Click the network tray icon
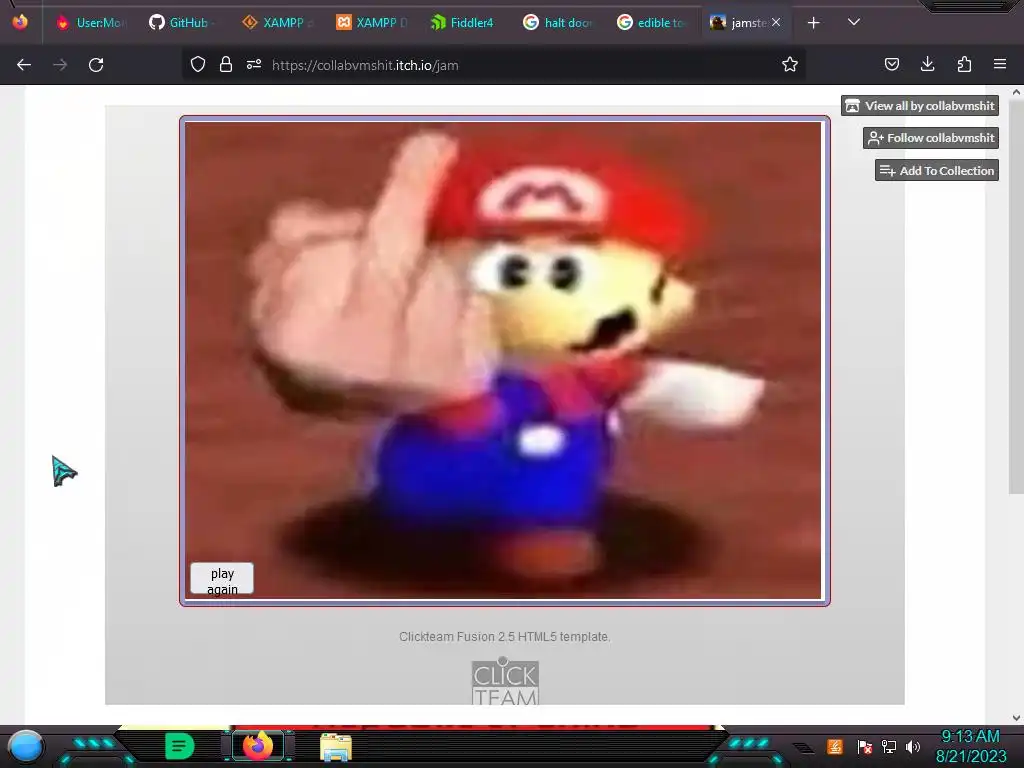Screen dimensions: 1024x768 pos(889,746)
